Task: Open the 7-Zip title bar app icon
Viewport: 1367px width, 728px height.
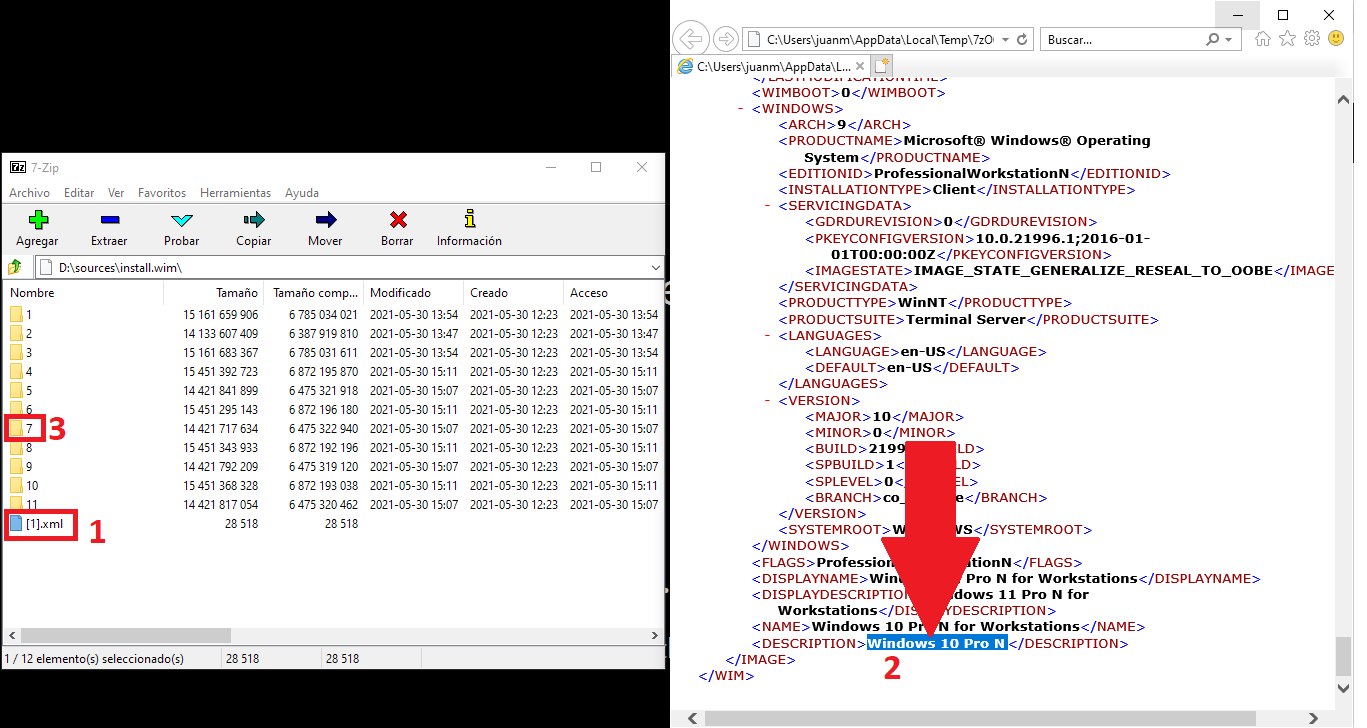Action: tap(17, 167)
